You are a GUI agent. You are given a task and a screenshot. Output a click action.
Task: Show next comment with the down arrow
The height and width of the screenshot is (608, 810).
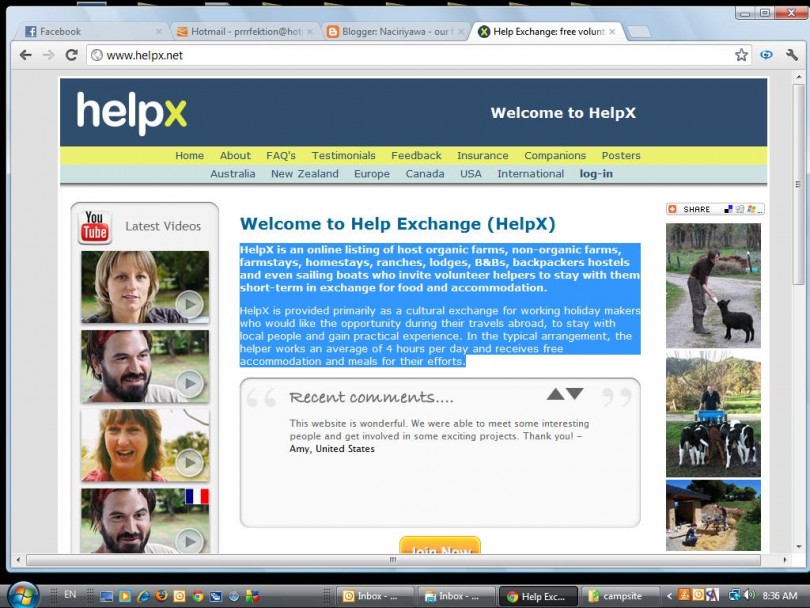[x=574, y=394]
